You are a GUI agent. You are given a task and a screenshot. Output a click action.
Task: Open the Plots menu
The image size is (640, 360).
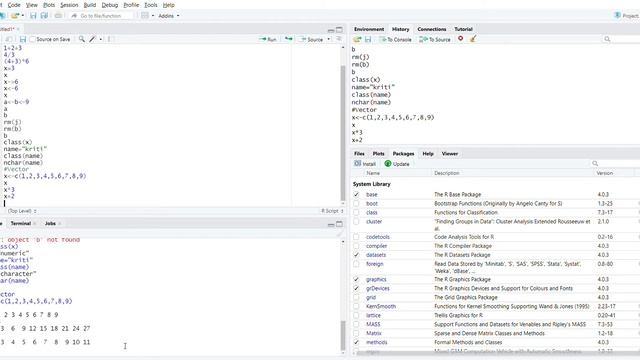tap(49, 5)
